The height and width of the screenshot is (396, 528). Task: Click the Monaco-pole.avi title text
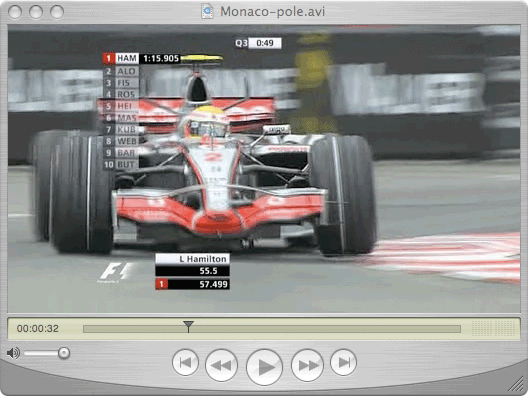click(x=272, y=11)
